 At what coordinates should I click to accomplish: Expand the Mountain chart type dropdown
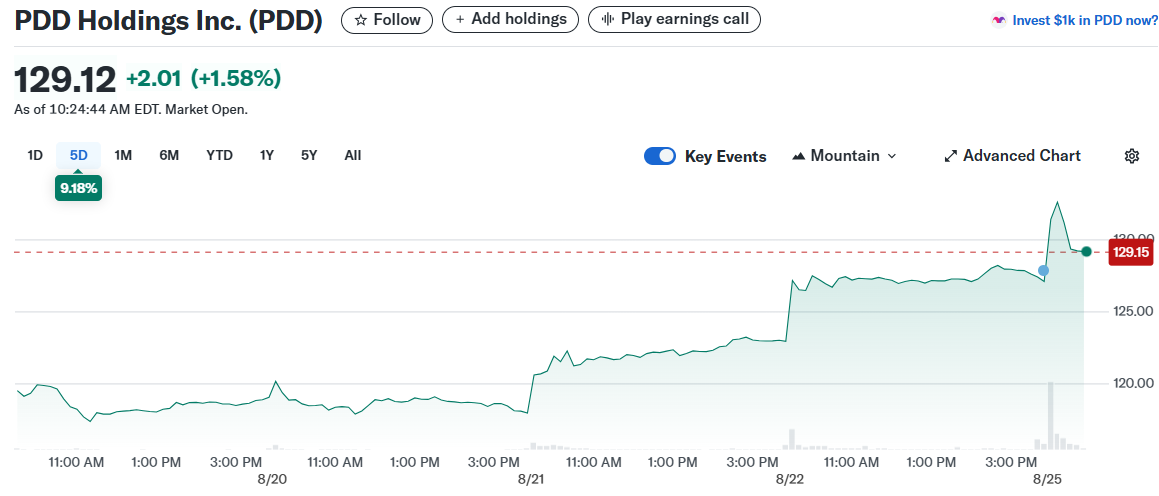844,156
